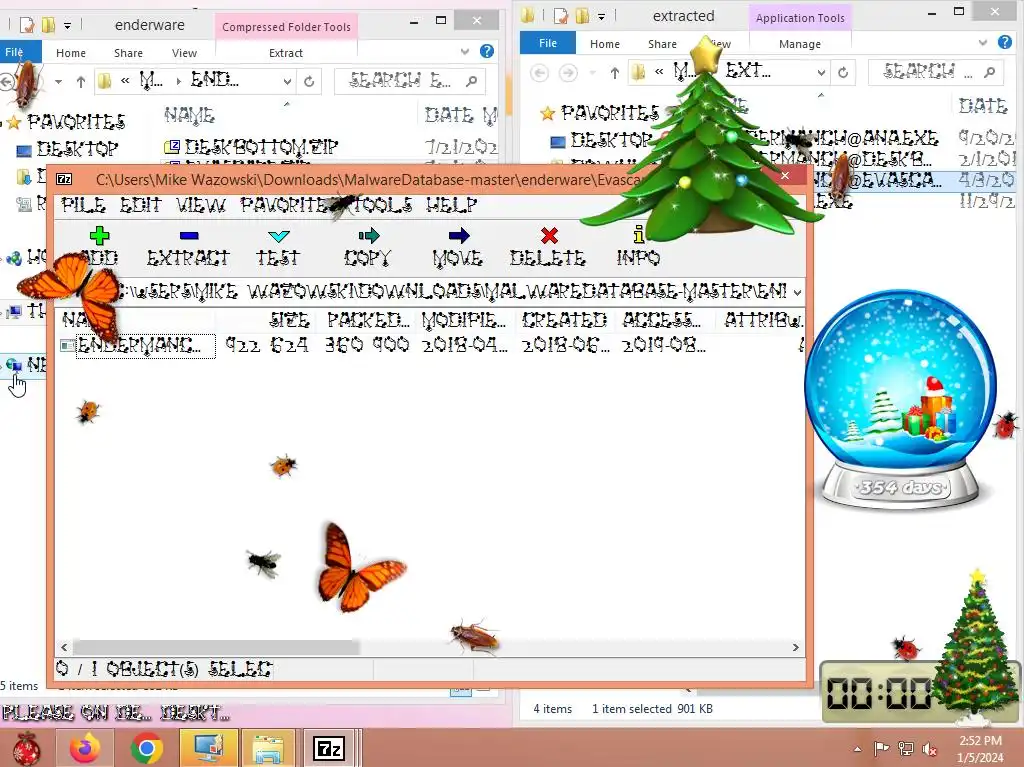Image resolution: width=1024 pixels, height=767 pixels.
Task: Open the Manage tab in extracted window
Action: (x=800, y=44)
